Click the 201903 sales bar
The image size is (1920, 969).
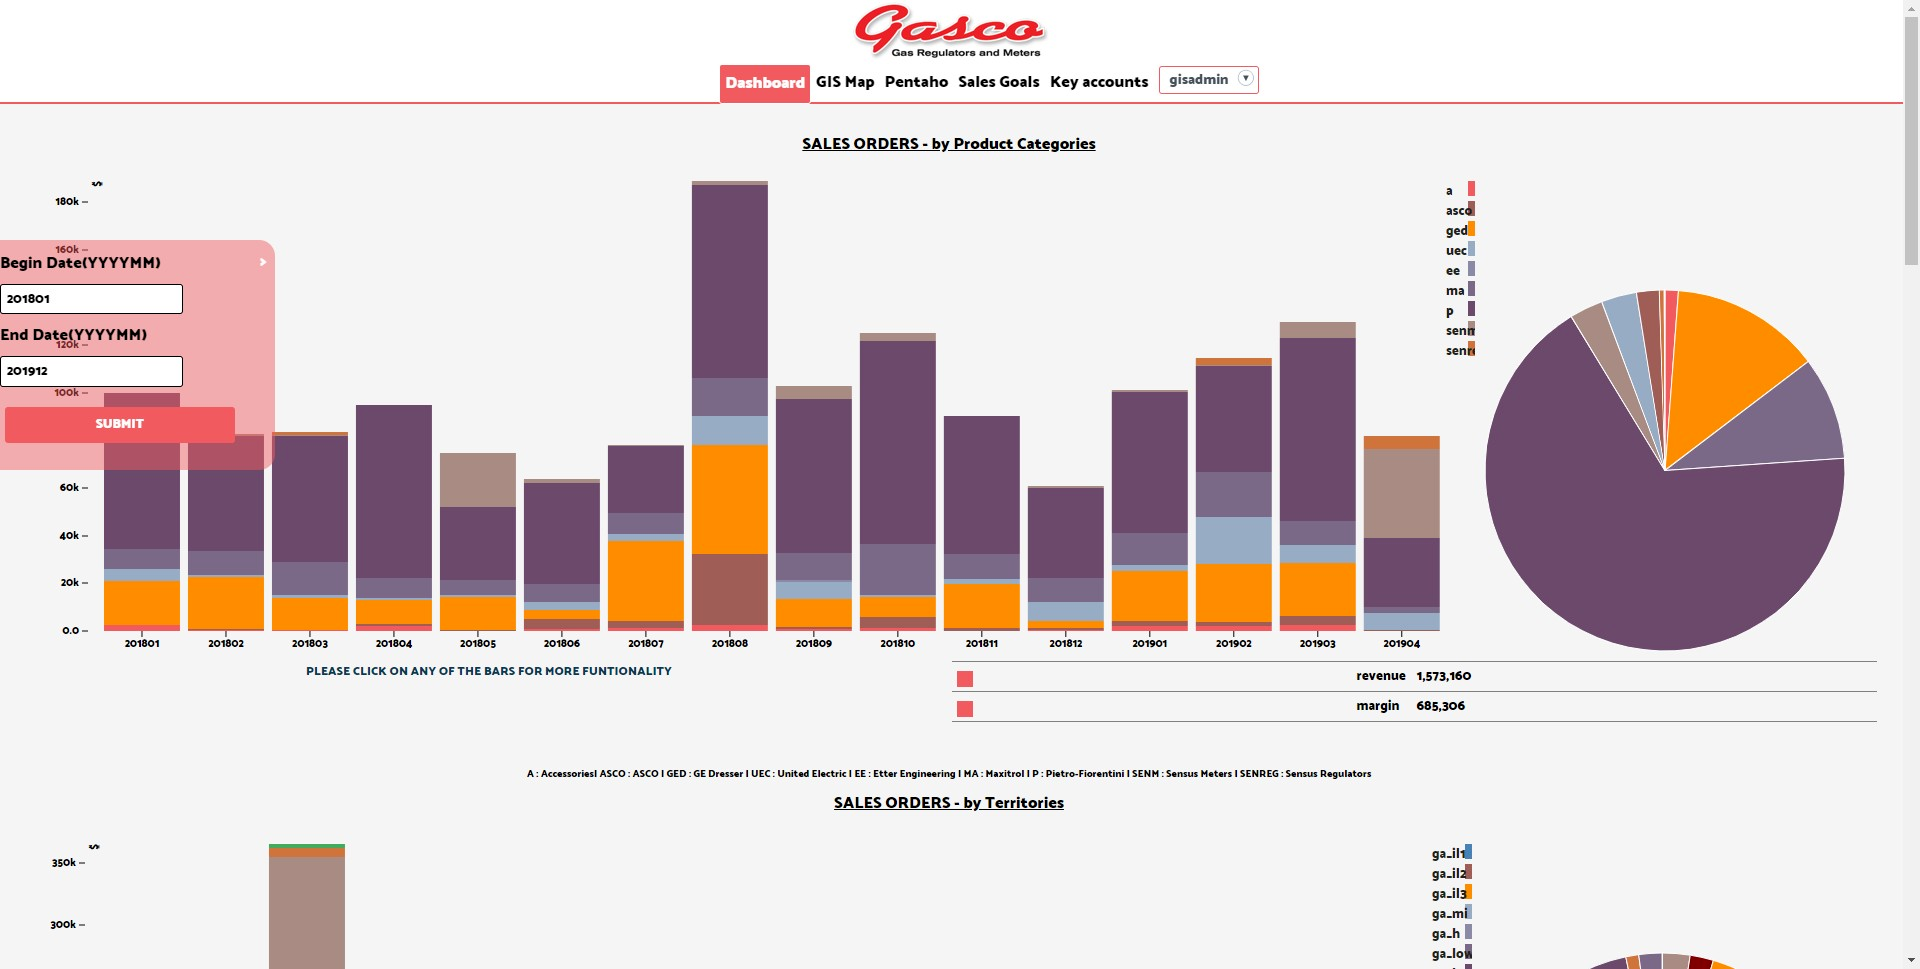1318,476
